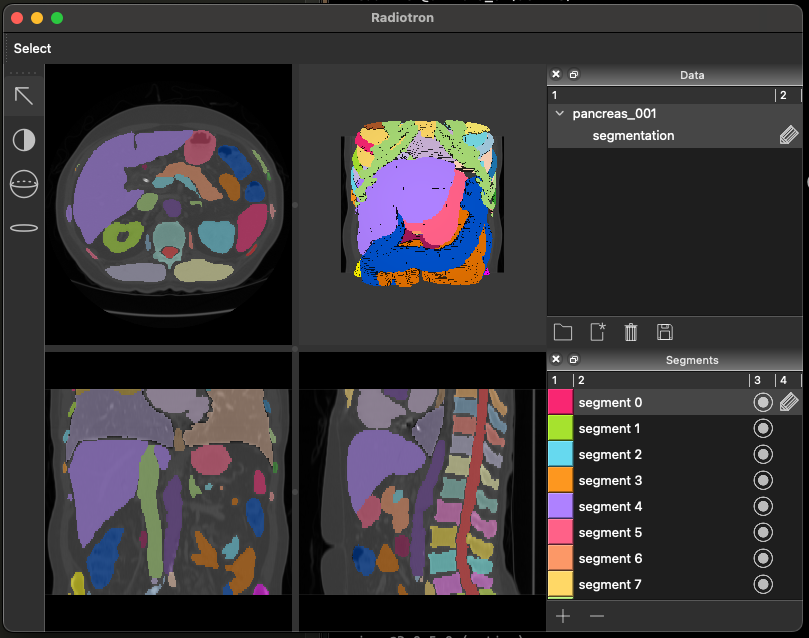The height and width of the screenshot is (638, 809).
Task: Delete data with the trash icon
Action: pyautogui.click(x=631, y=332)
